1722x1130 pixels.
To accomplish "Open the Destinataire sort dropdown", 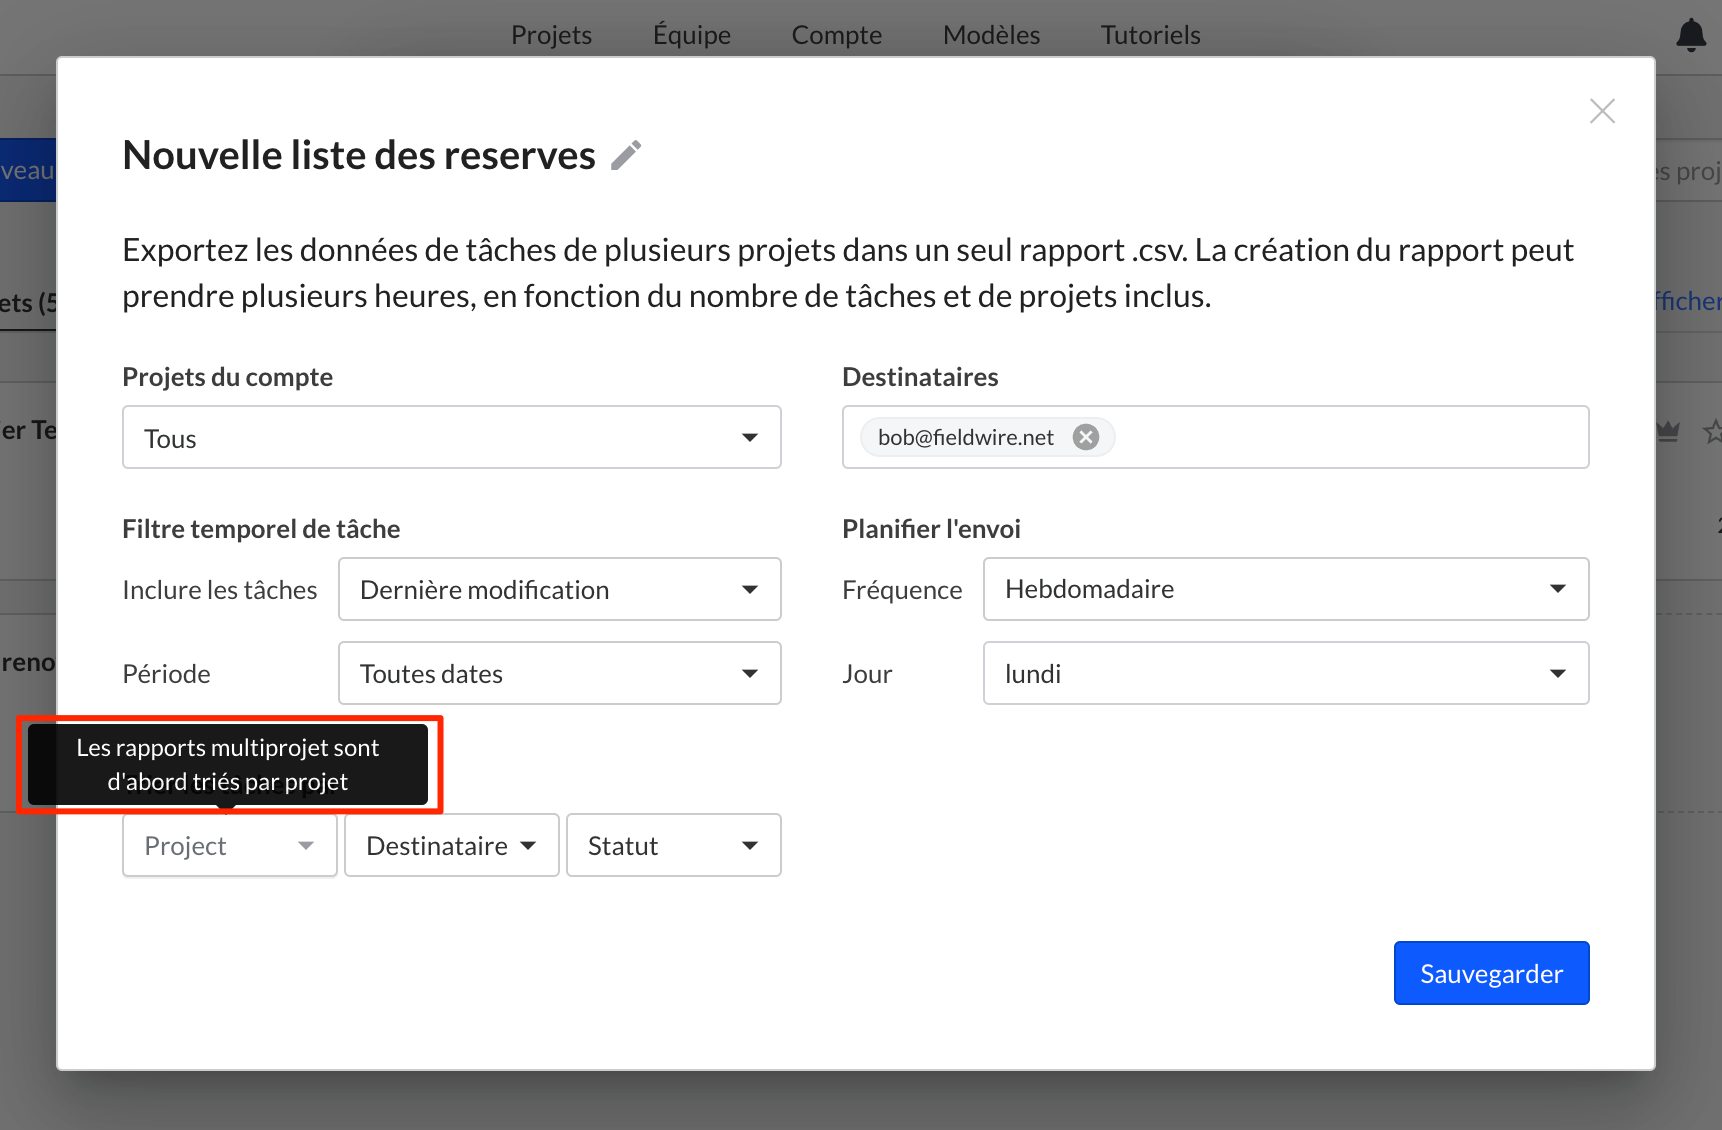I will click(x=452, y=845).
